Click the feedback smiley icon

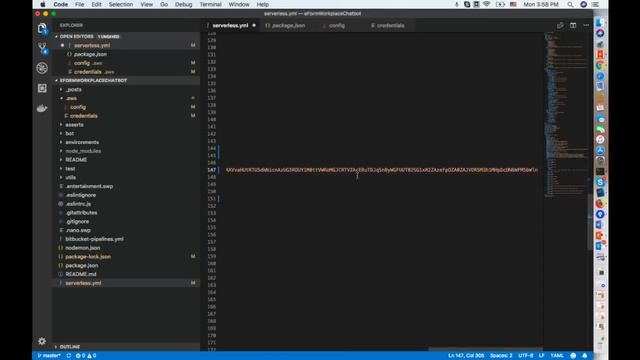pyautogui.click(x=573, y=356)
